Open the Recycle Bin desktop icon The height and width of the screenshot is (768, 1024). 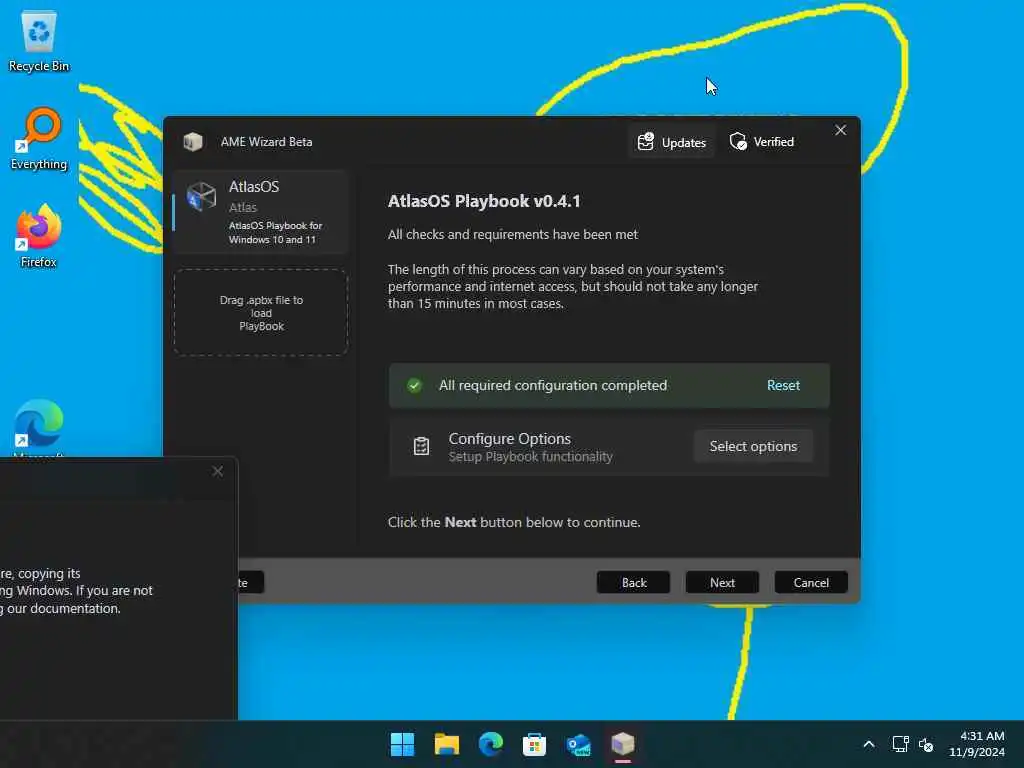39,40
